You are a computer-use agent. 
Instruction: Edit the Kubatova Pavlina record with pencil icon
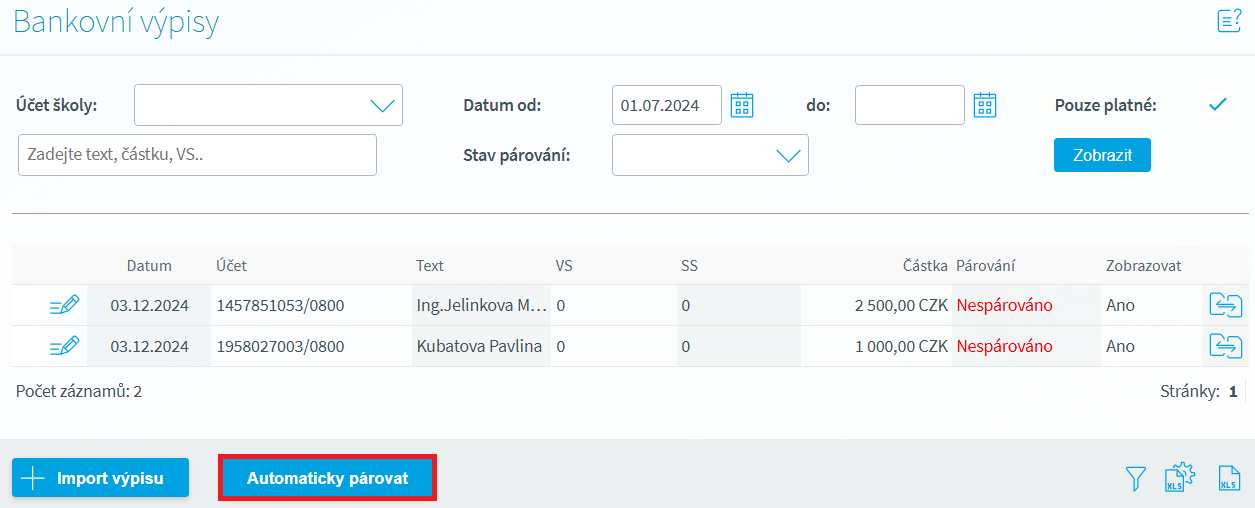pos(64,346)
